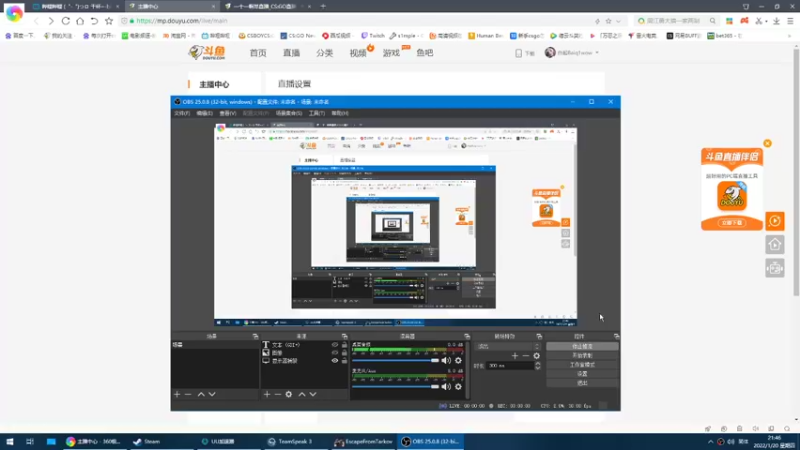Screen dimensions: 800x450
Task: Click the Stop Streaming button in OBS
Action: tap(582, 346)
